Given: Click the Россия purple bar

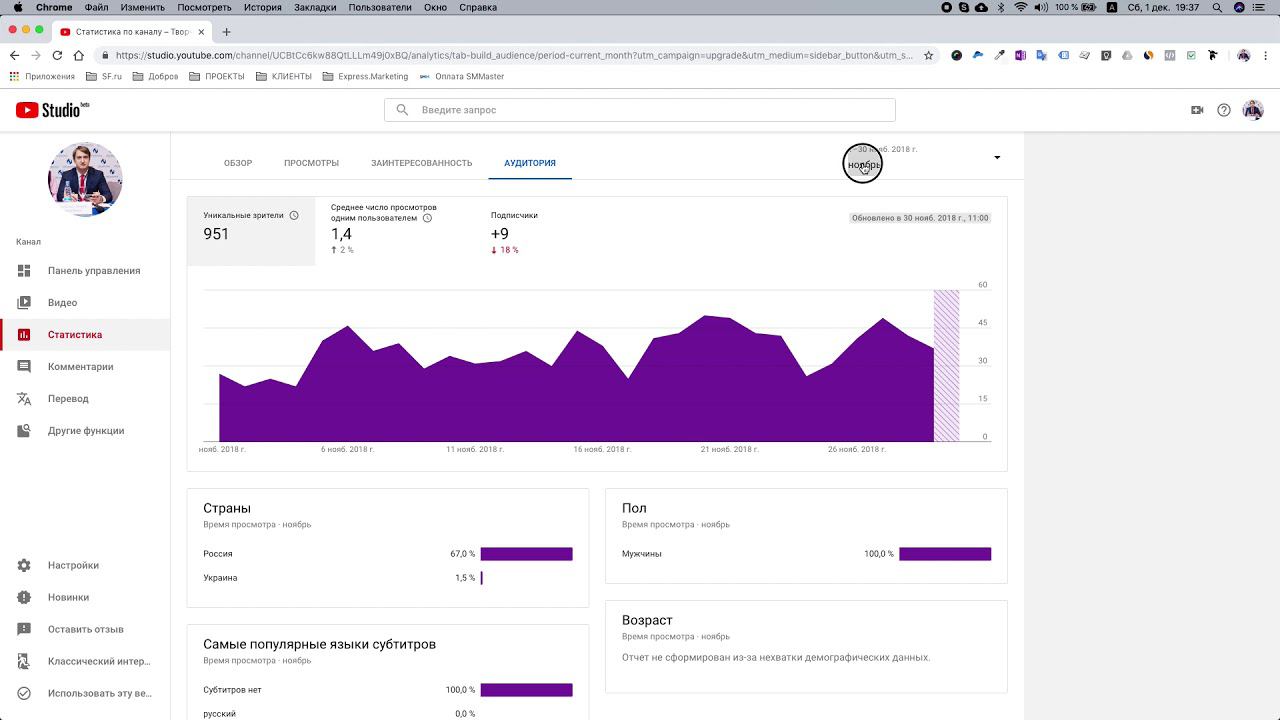Looking at the screenshot, I should click(526, 554).
